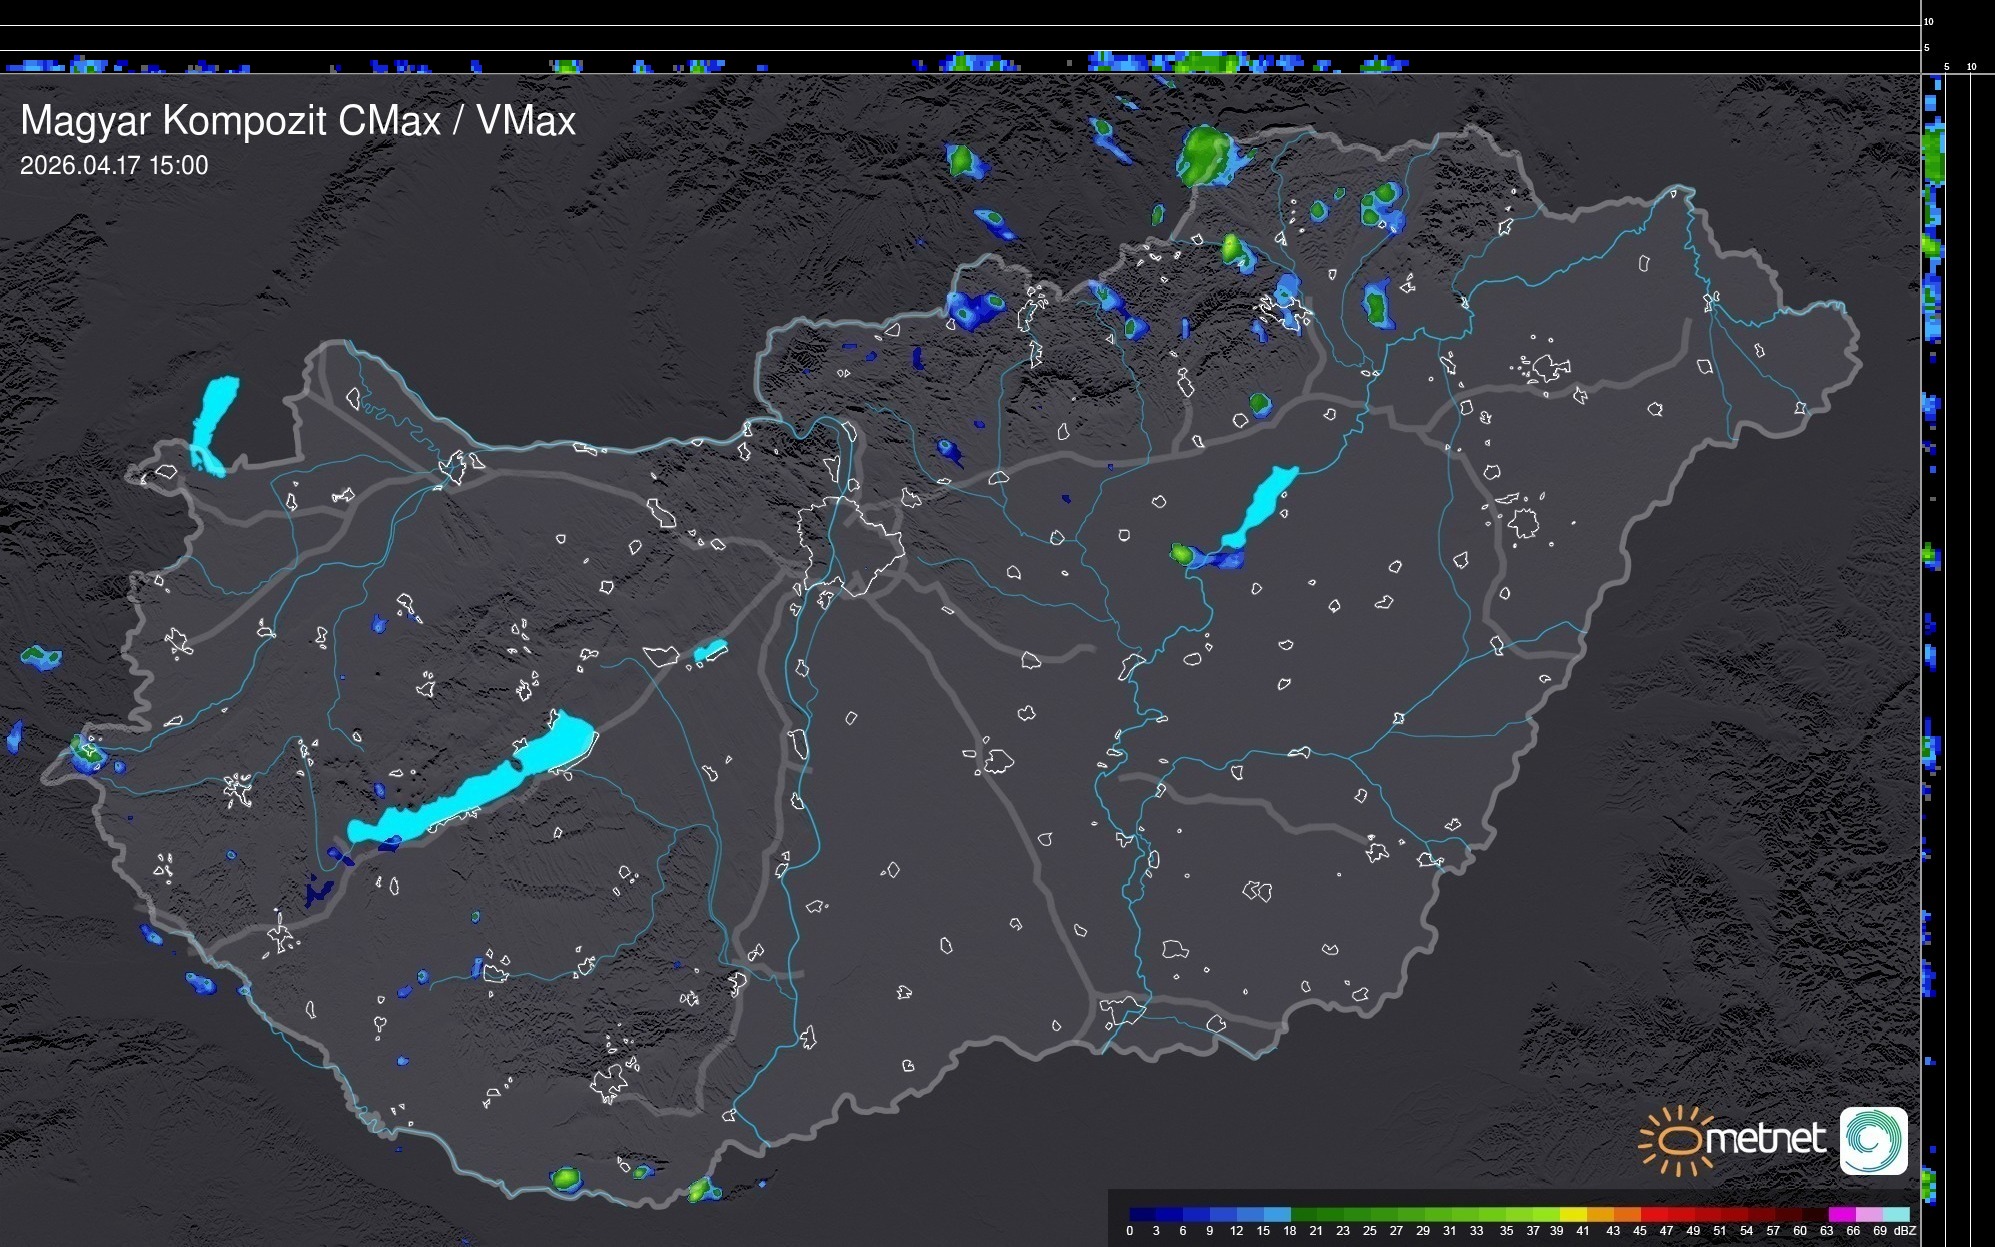1995x1247 pixels.
Task: Click the legend number 41
Action: pyautogui.click(x=1583, y=1231)
